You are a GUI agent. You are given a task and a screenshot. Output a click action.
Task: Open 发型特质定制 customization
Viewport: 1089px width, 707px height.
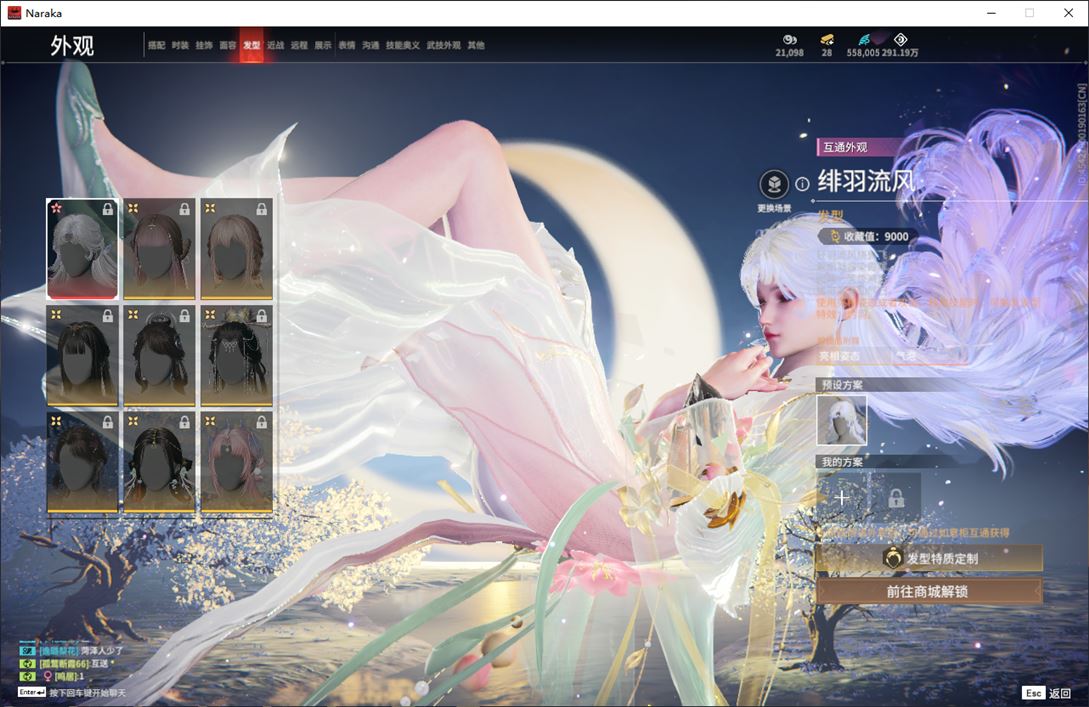pos(929,558)
